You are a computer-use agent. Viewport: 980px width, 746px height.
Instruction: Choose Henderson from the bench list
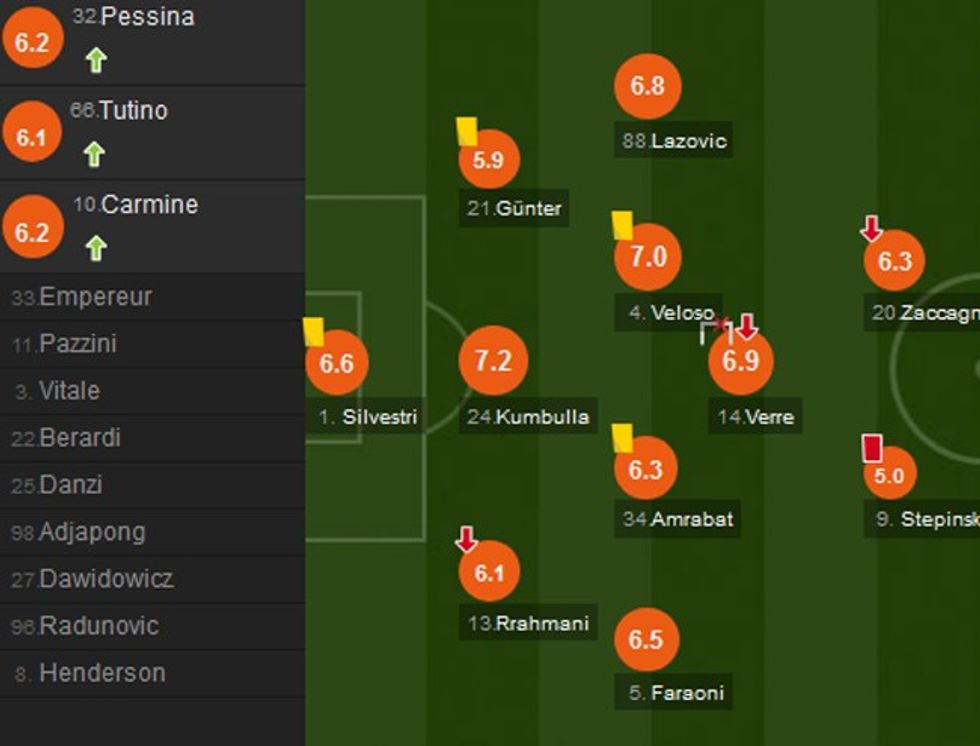tap(102, 673)
